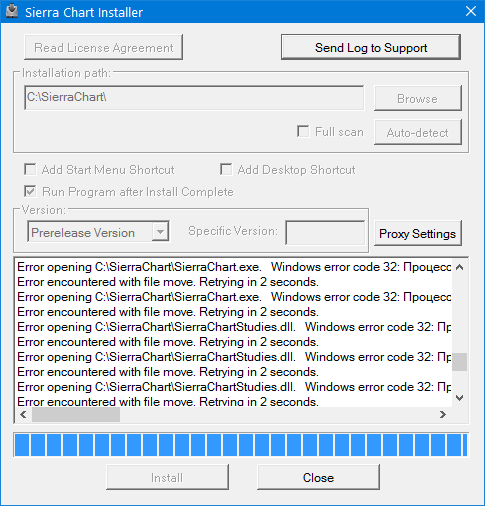The width and height of the screenshot is (485, 506).
Task: Click the "Specific Version:" label
Action: [233, 231]
